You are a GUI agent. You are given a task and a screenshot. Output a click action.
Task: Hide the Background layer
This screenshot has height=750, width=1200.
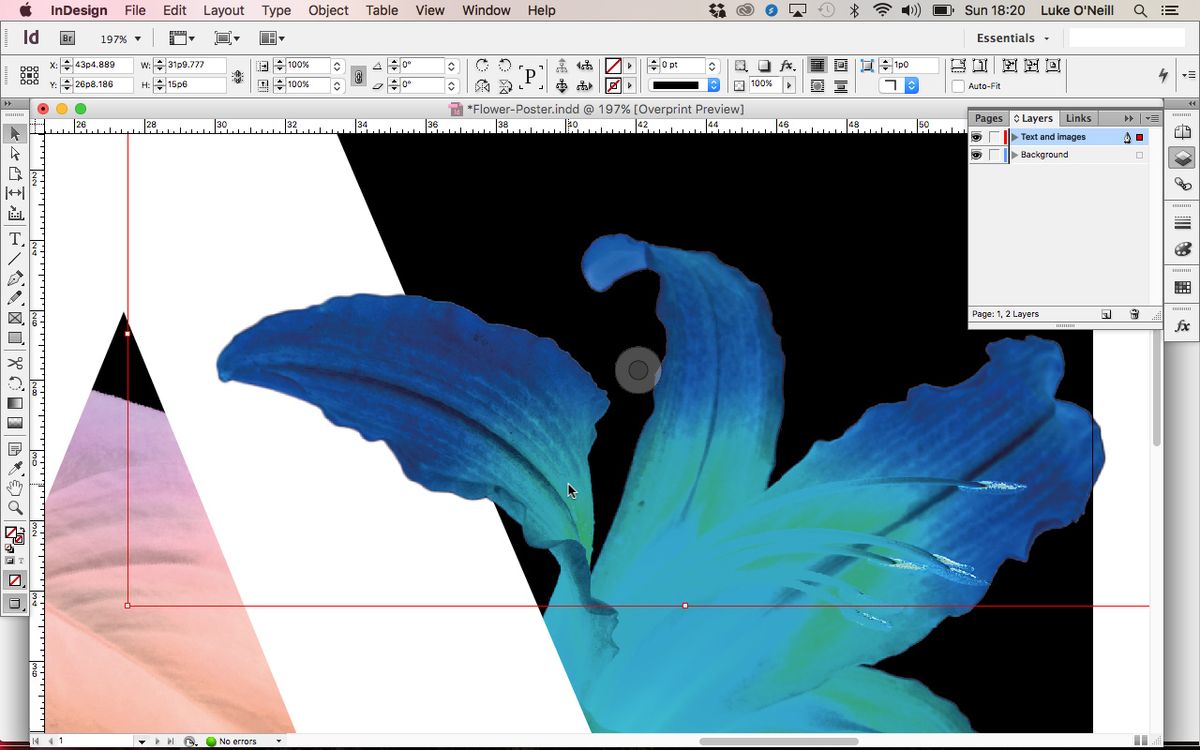pyautogui.click(x=977, y=155)
